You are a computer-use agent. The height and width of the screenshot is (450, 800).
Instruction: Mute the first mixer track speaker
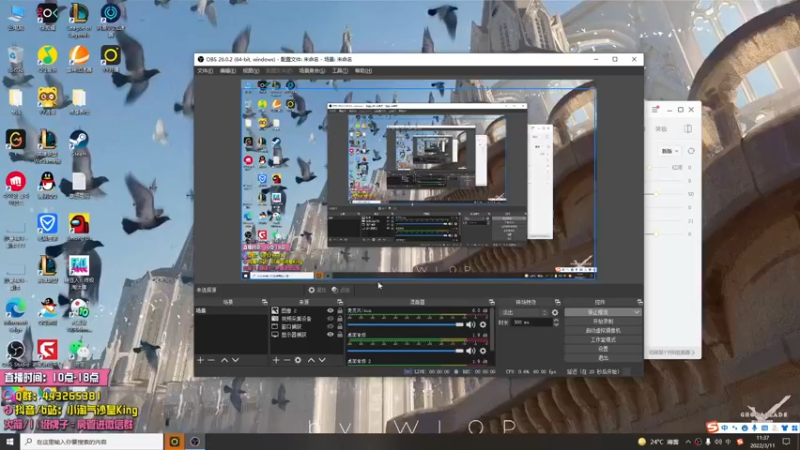pyautogui.click(x=470, y=324)
